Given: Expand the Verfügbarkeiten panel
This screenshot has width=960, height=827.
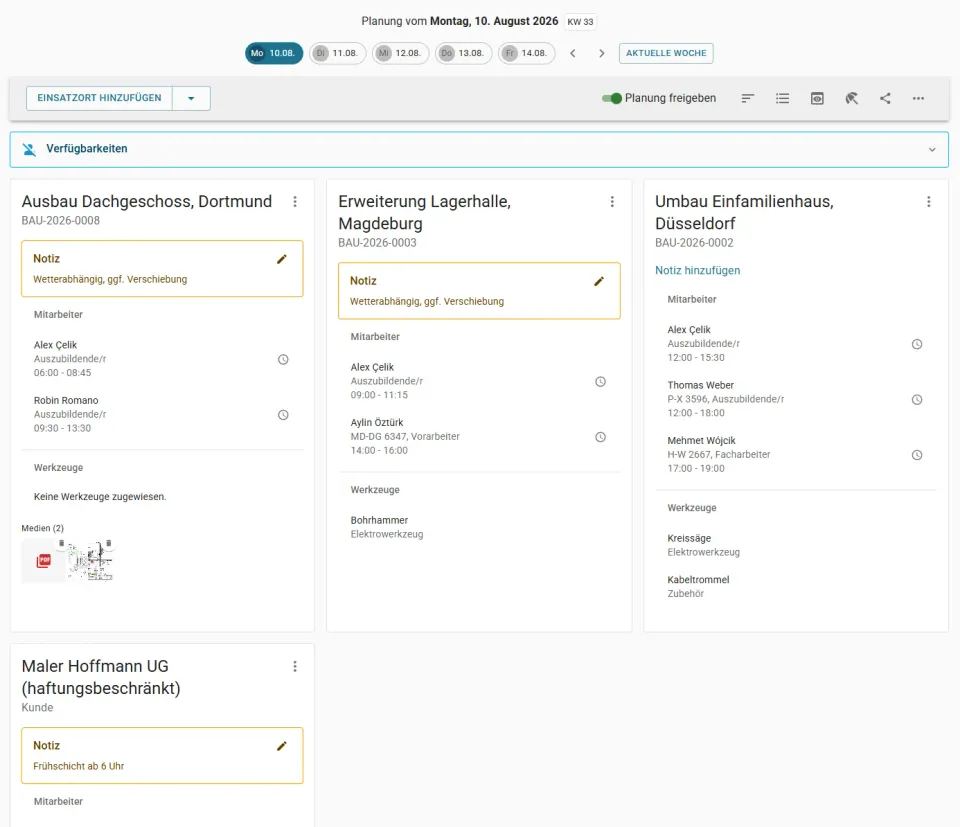Looking at the screenshot, I should coord(479,149).
